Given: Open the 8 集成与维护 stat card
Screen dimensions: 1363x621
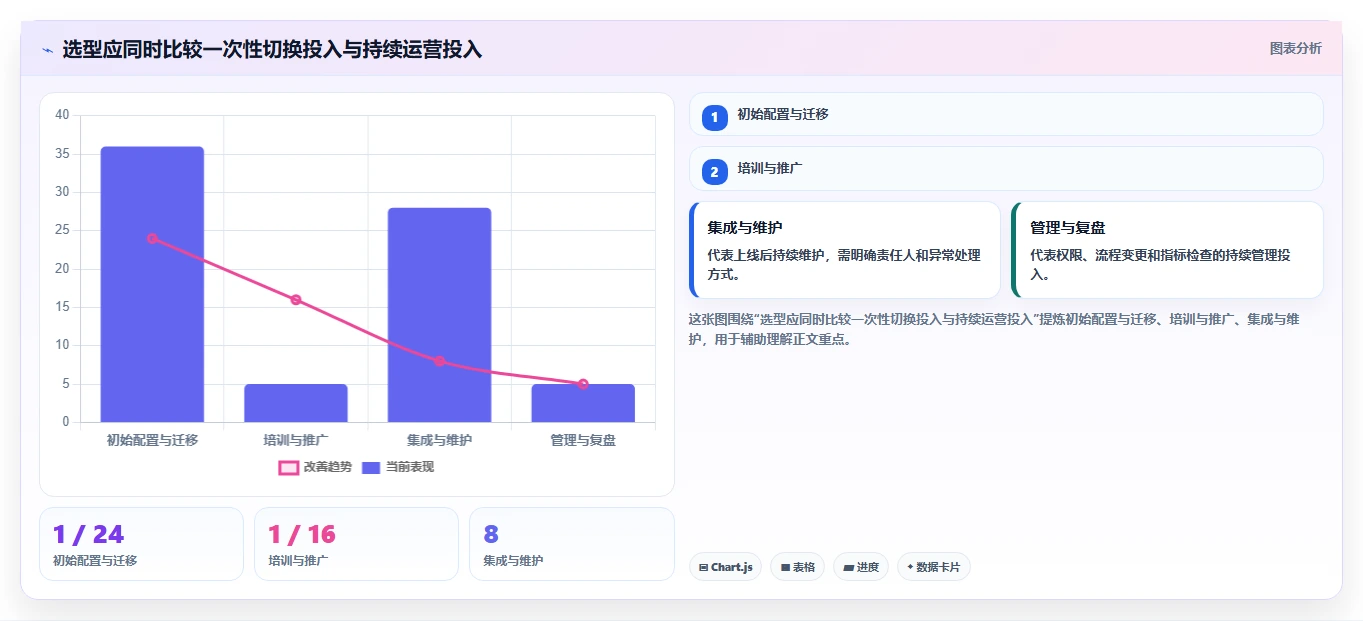Looking at the screenshot, I should (x=571, y=544).
